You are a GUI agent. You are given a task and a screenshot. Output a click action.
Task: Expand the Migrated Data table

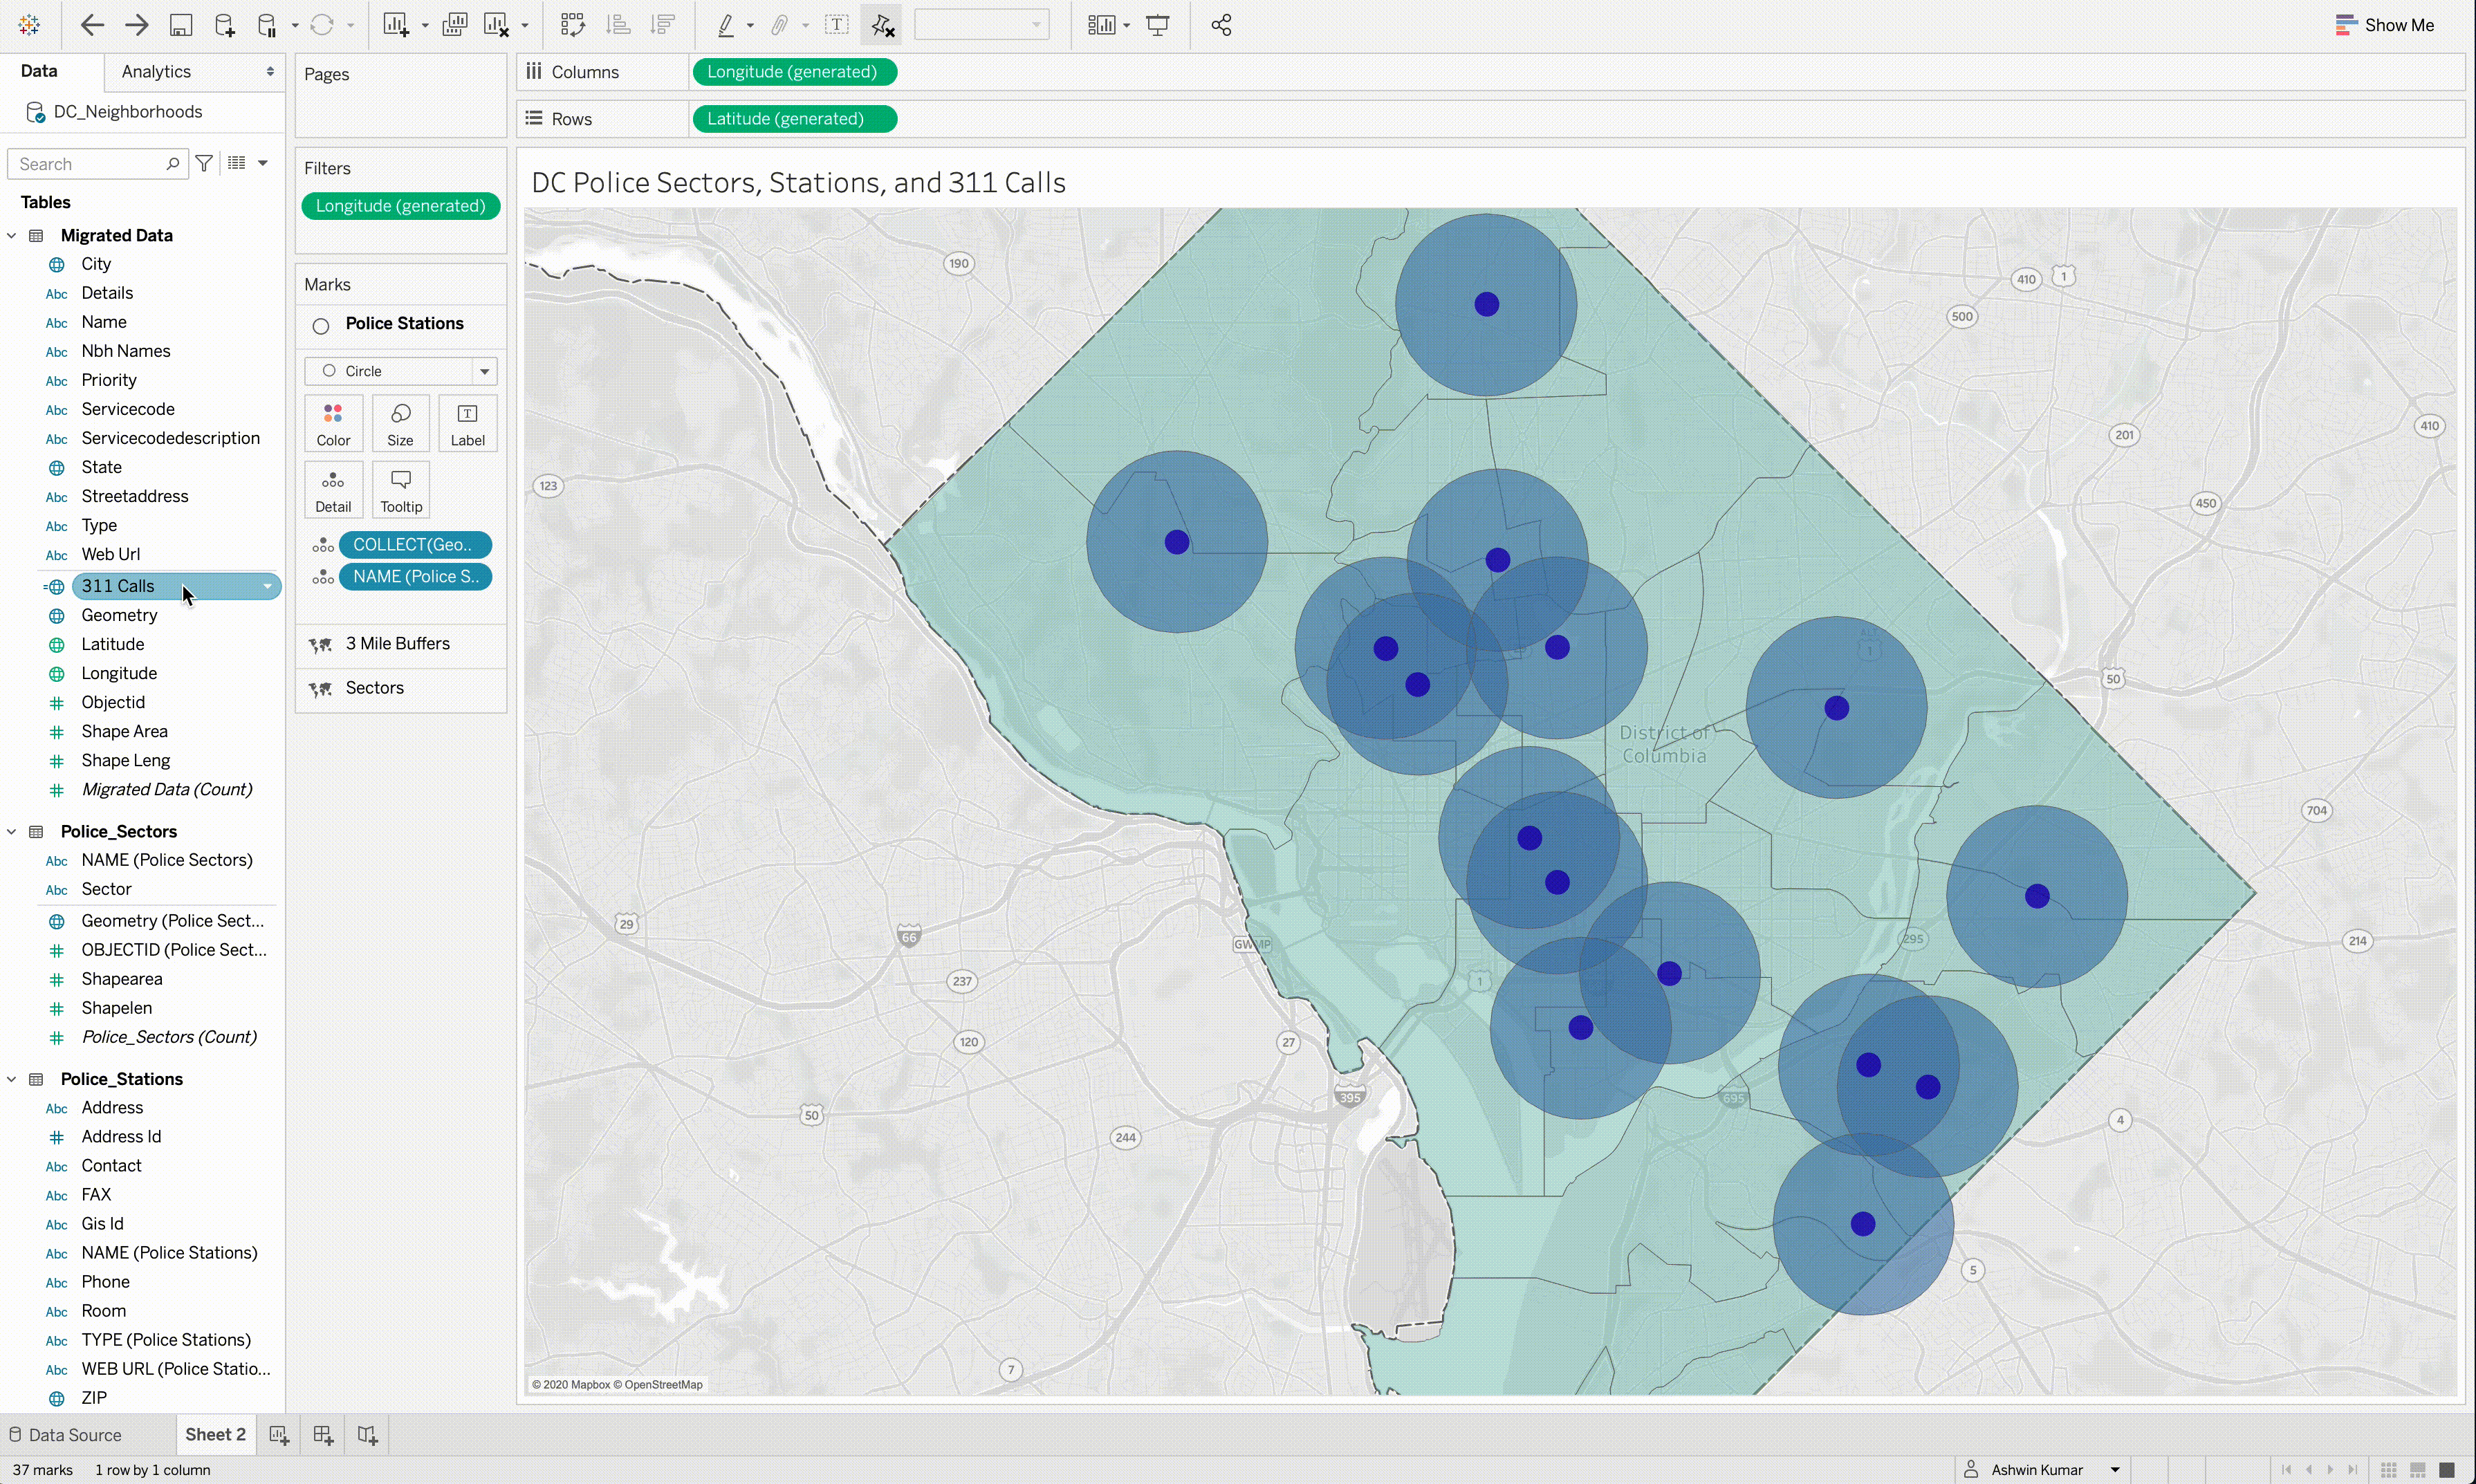click(12, 235)
